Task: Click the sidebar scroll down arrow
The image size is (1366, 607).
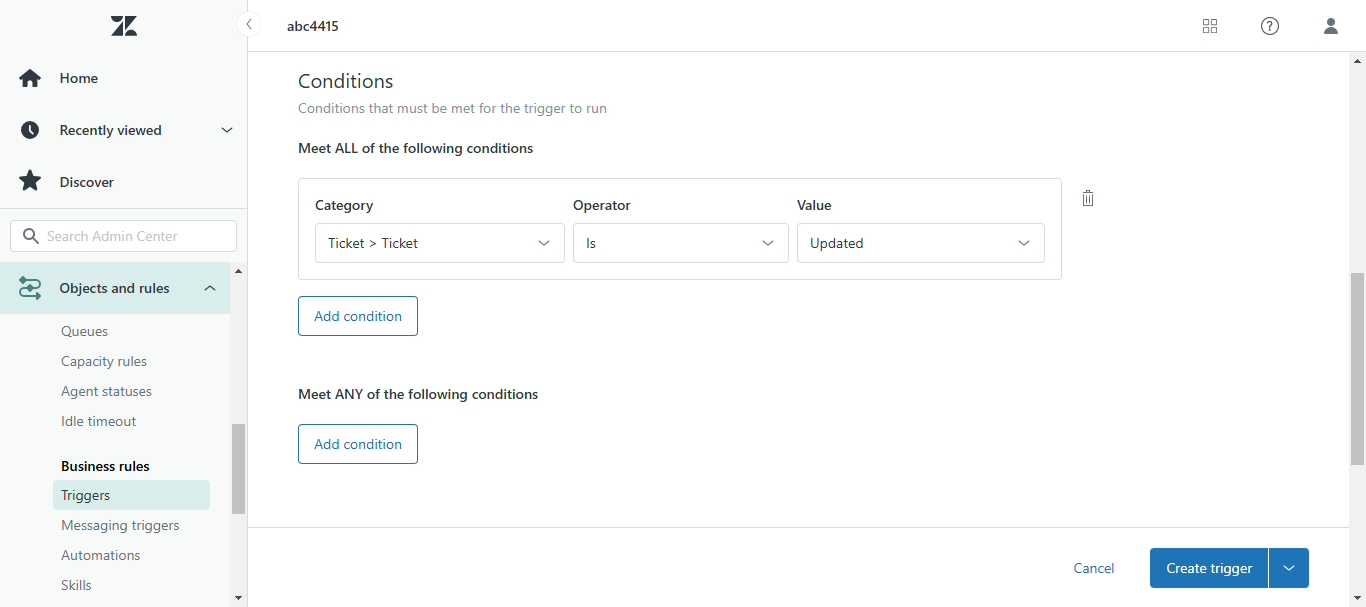Action: 238,598
